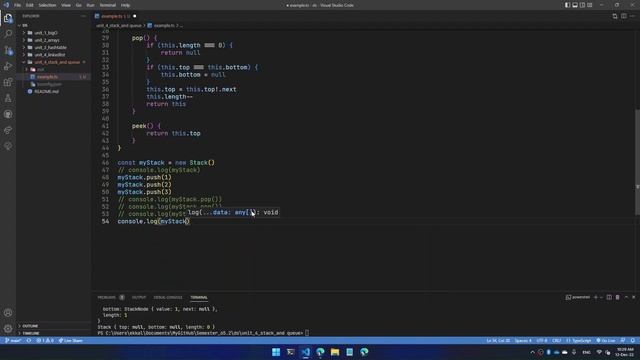The width and height of the screenshot is (640, 360).
Task: Click Split Editor Right icon
Action: point(624,16)
